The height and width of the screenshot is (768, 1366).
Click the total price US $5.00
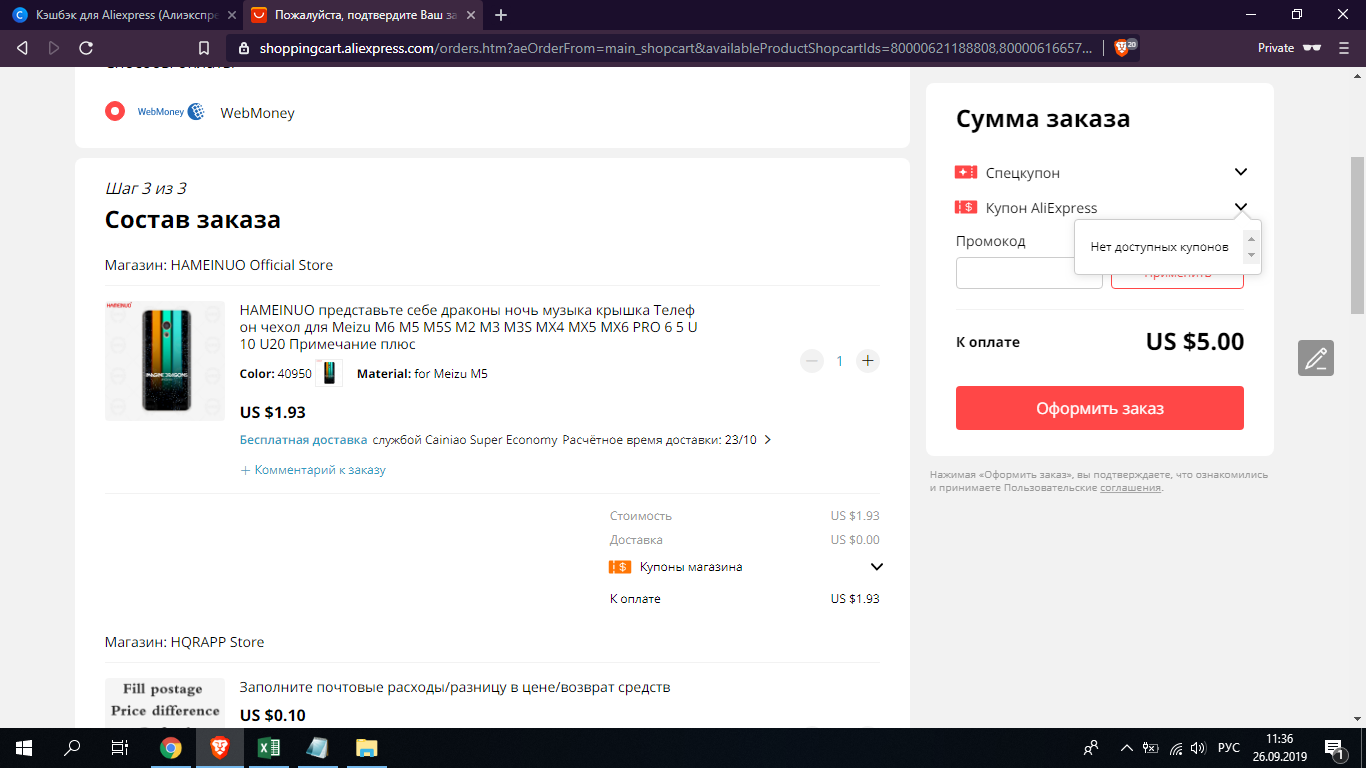tap(1195, 341)
